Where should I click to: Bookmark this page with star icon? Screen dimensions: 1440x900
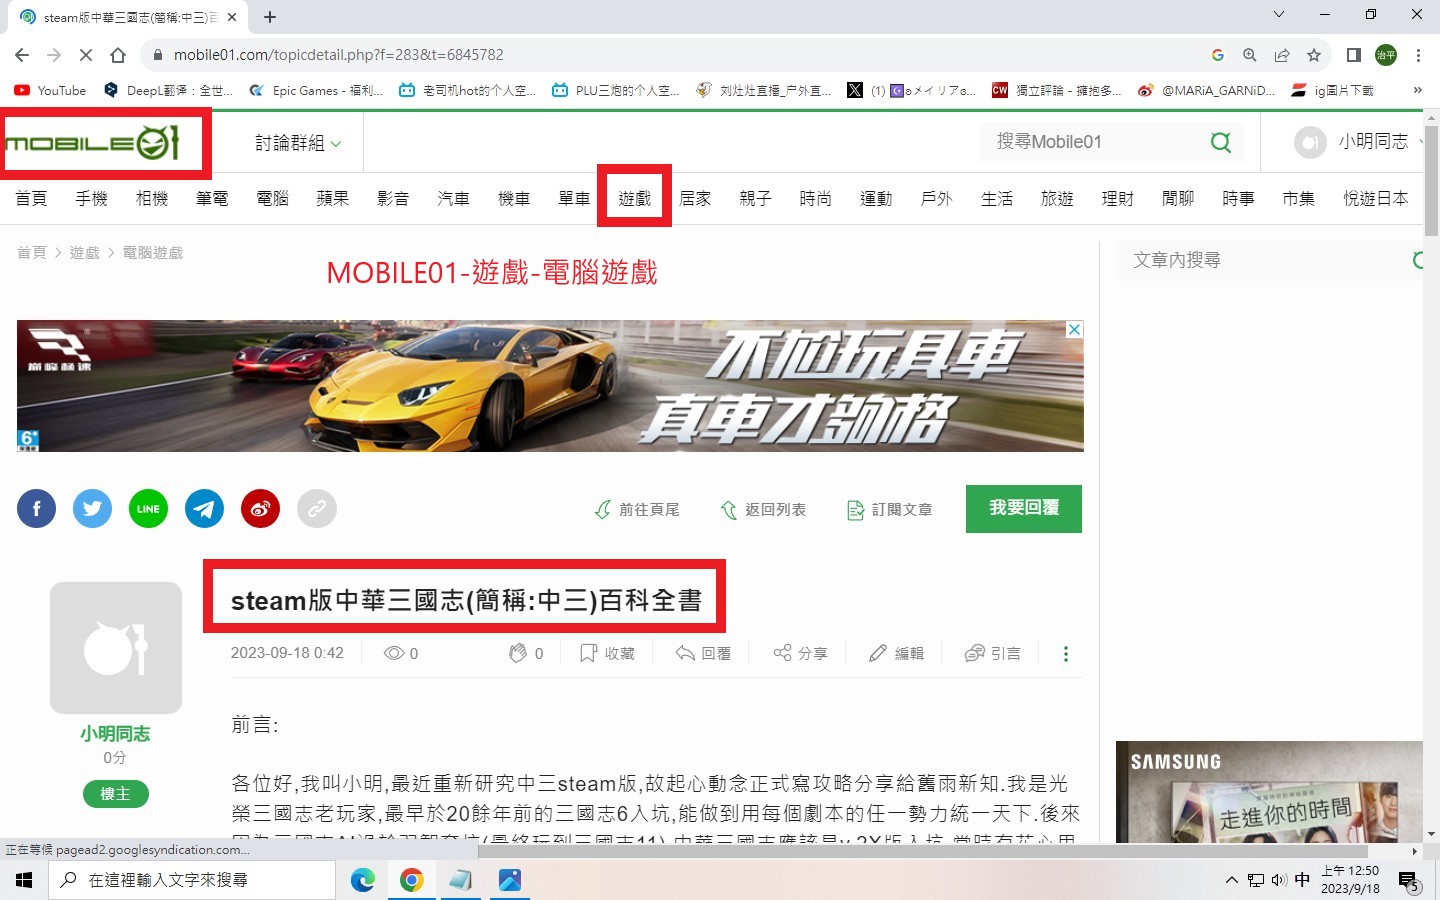point(1314,55)
